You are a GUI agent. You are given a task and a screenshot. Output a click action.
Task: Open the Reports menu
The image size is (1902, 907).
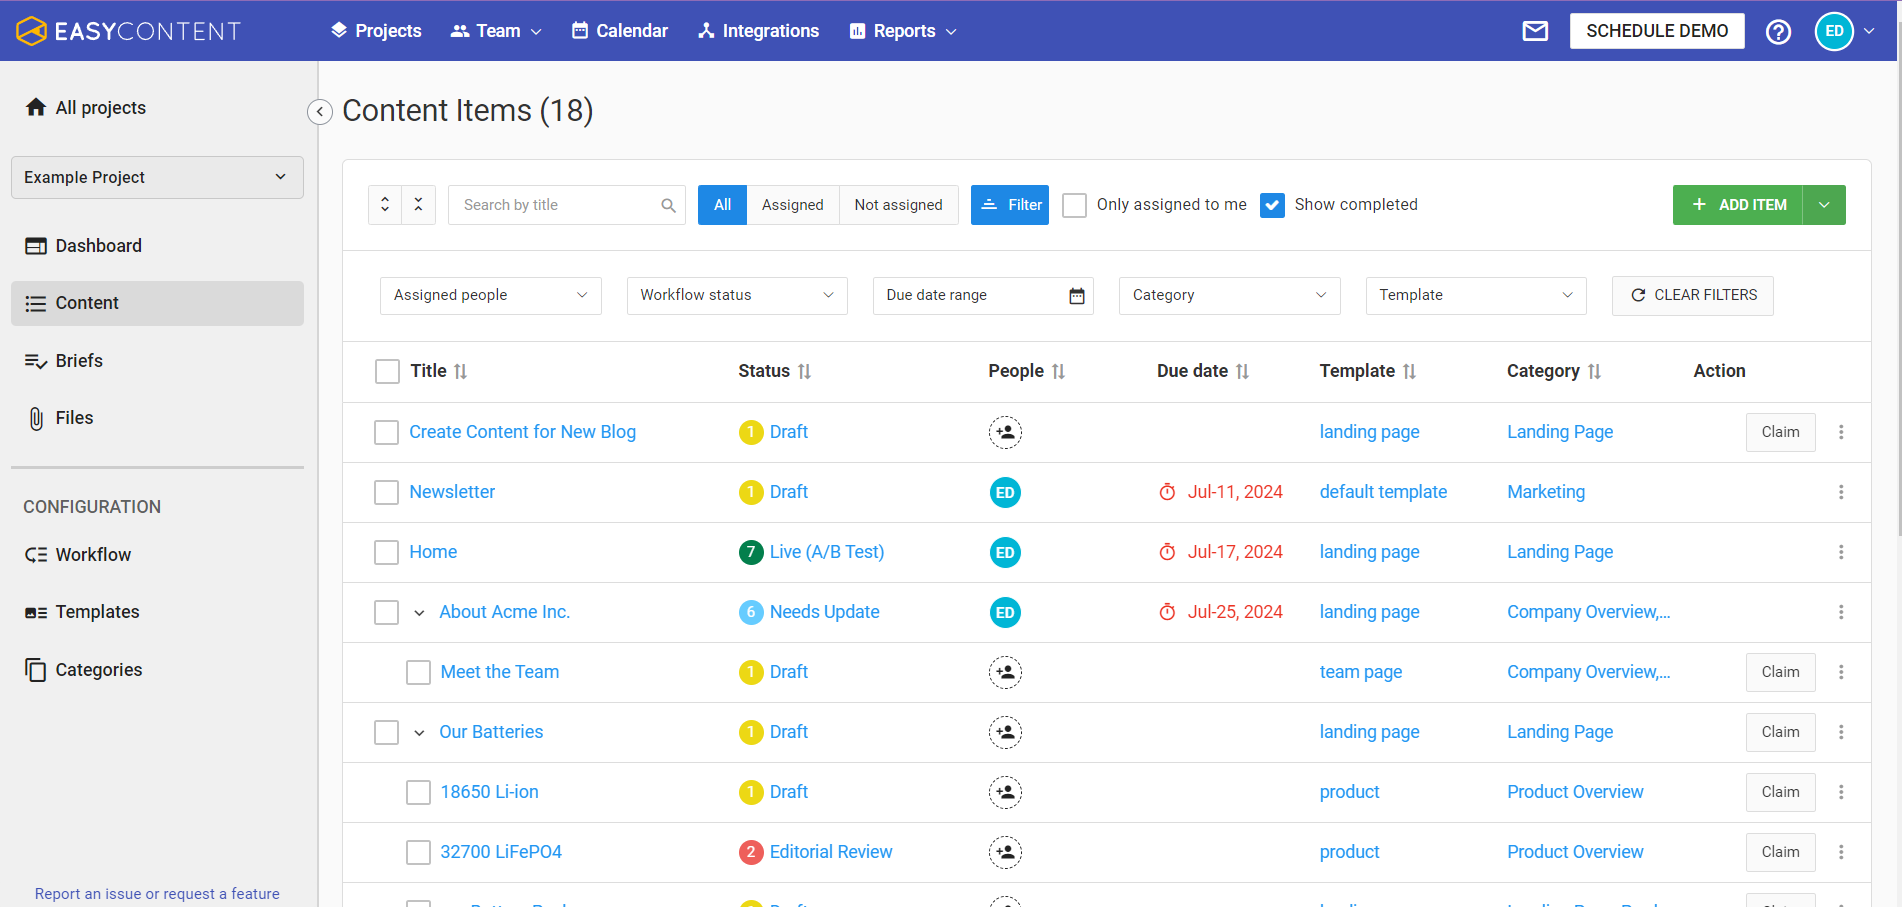[903, 31]
